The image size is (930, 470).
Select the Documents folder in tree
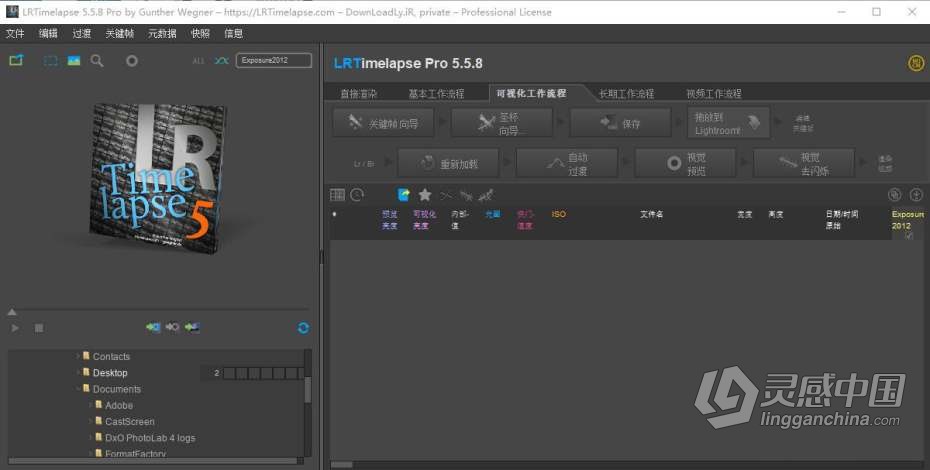[117, 389]
